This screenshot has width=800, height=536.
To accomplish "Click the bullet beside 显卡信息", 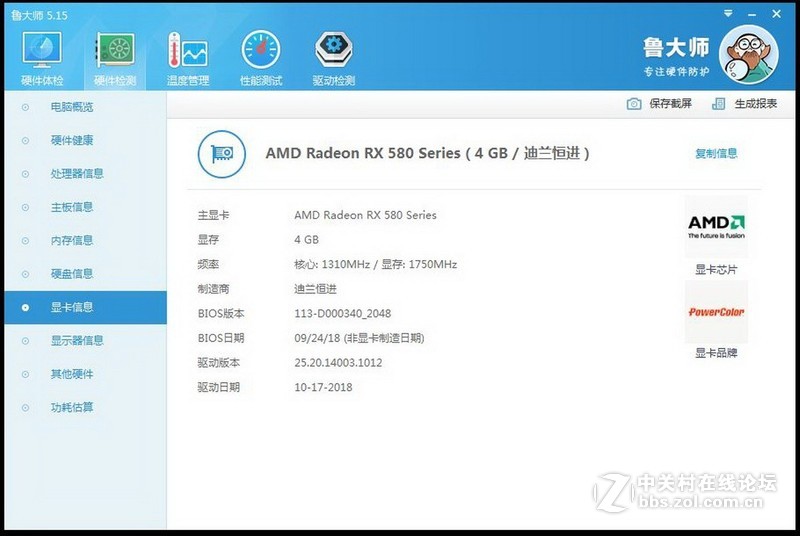I will 25,308.
